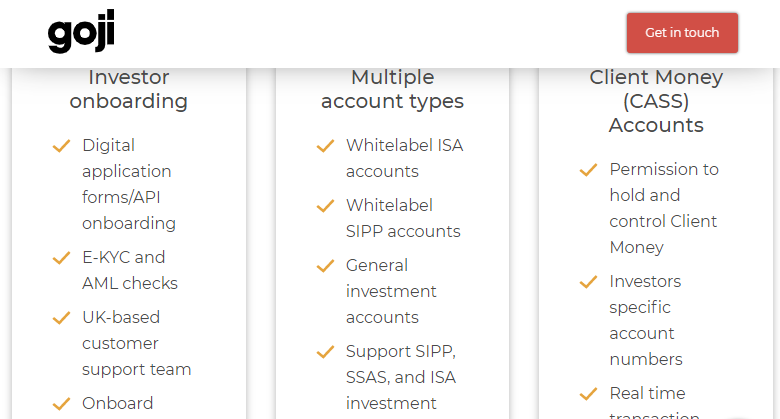Click checkmark beside the Onboard item
Screen dimensions: 780x419
62,404
